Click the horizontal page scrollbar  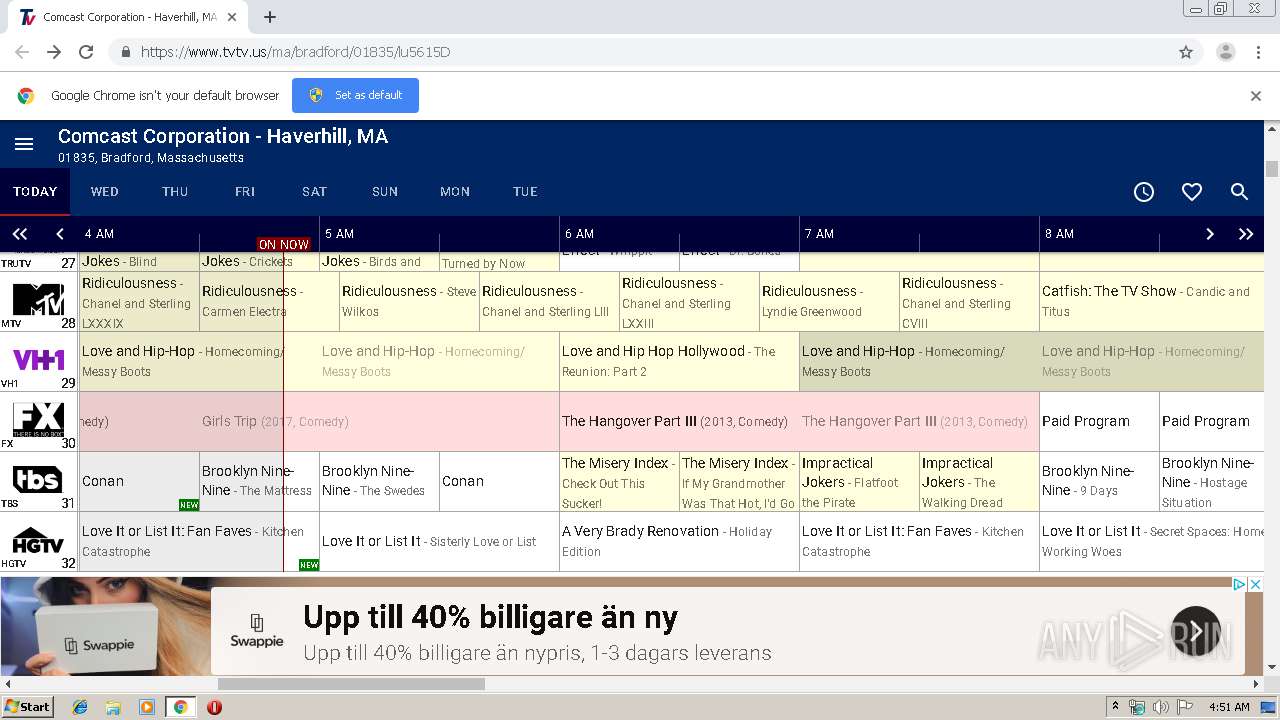tap(351, 684)
